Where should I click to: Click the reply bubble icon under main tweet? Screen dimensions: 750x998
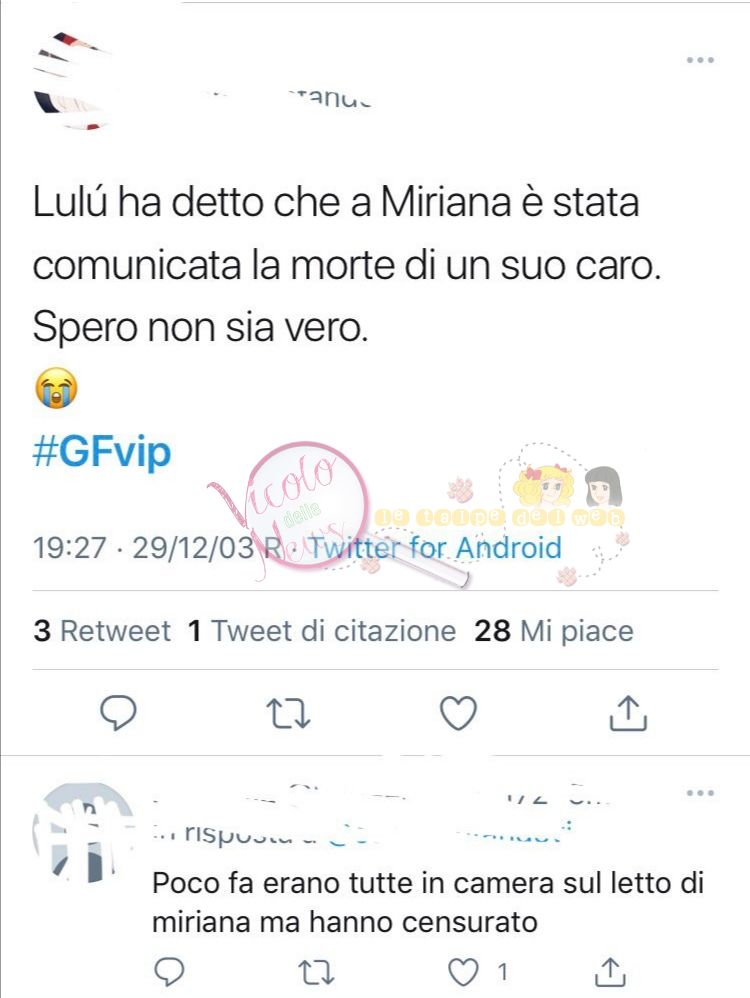click(x=118, y=713)
